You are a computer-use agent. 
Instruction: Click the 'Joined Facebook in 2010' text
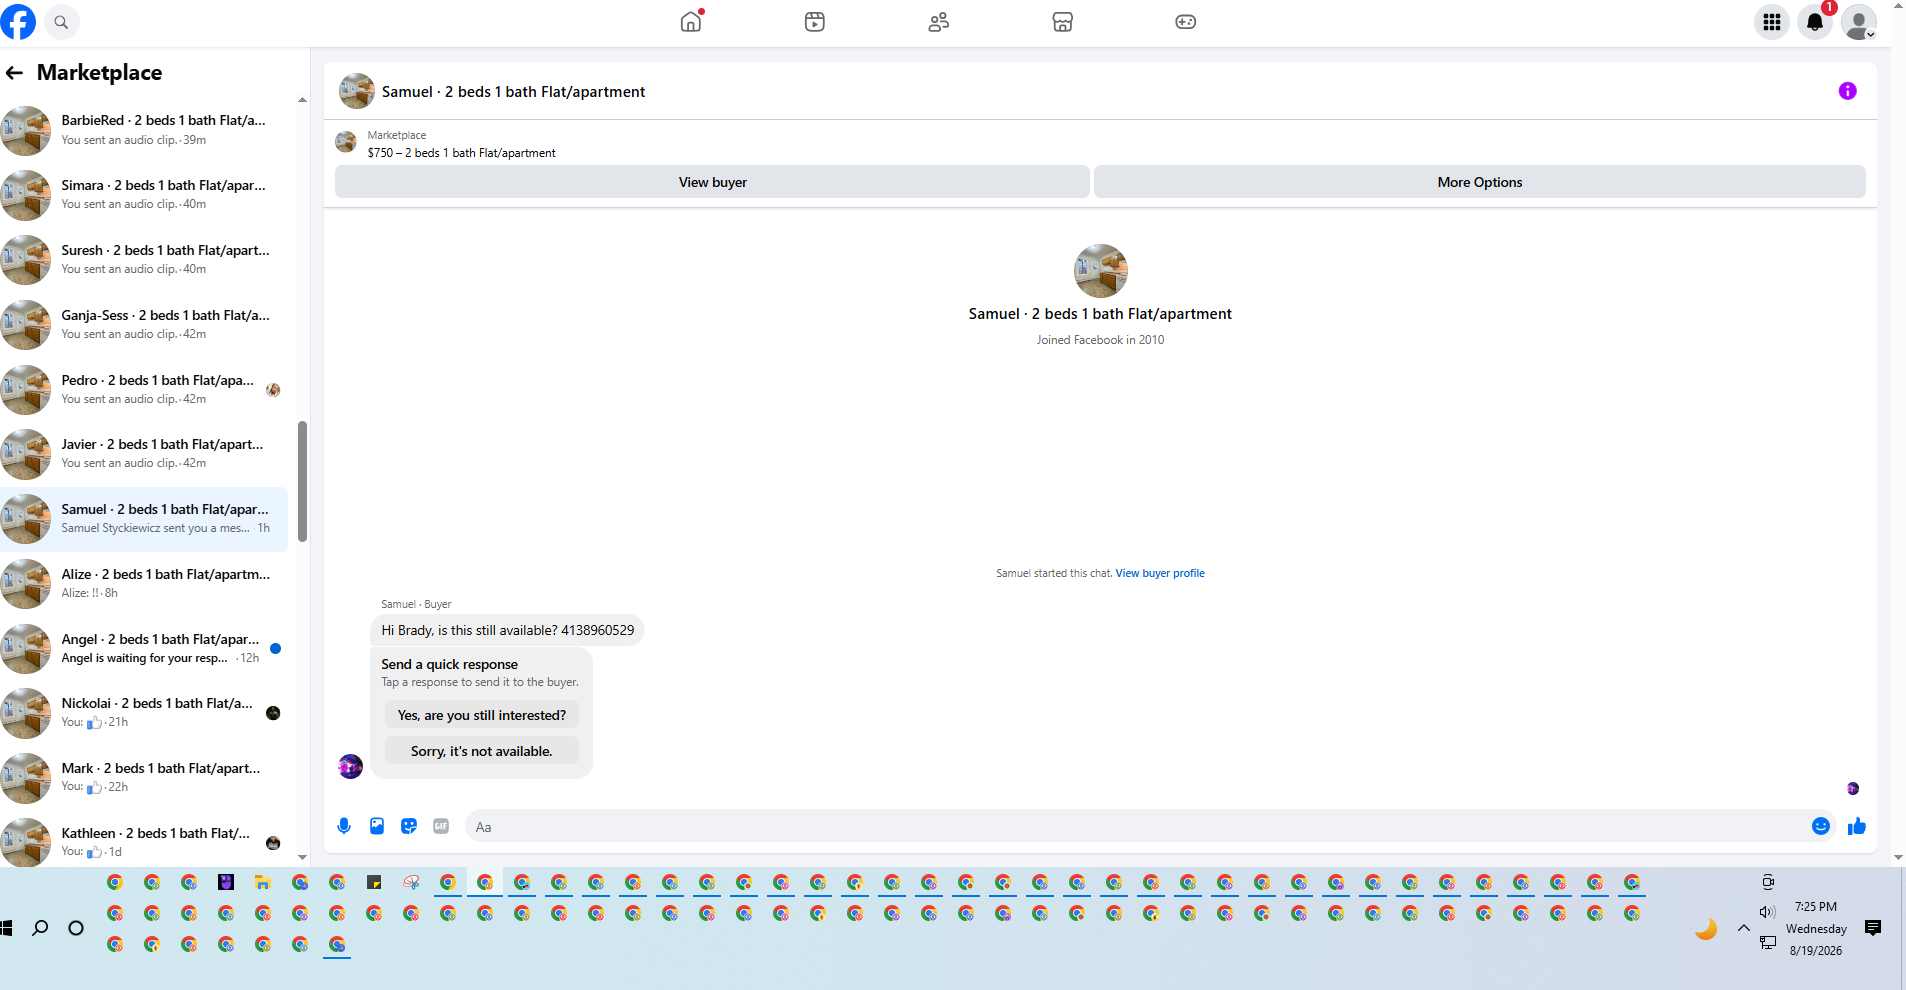point(1100,340)
